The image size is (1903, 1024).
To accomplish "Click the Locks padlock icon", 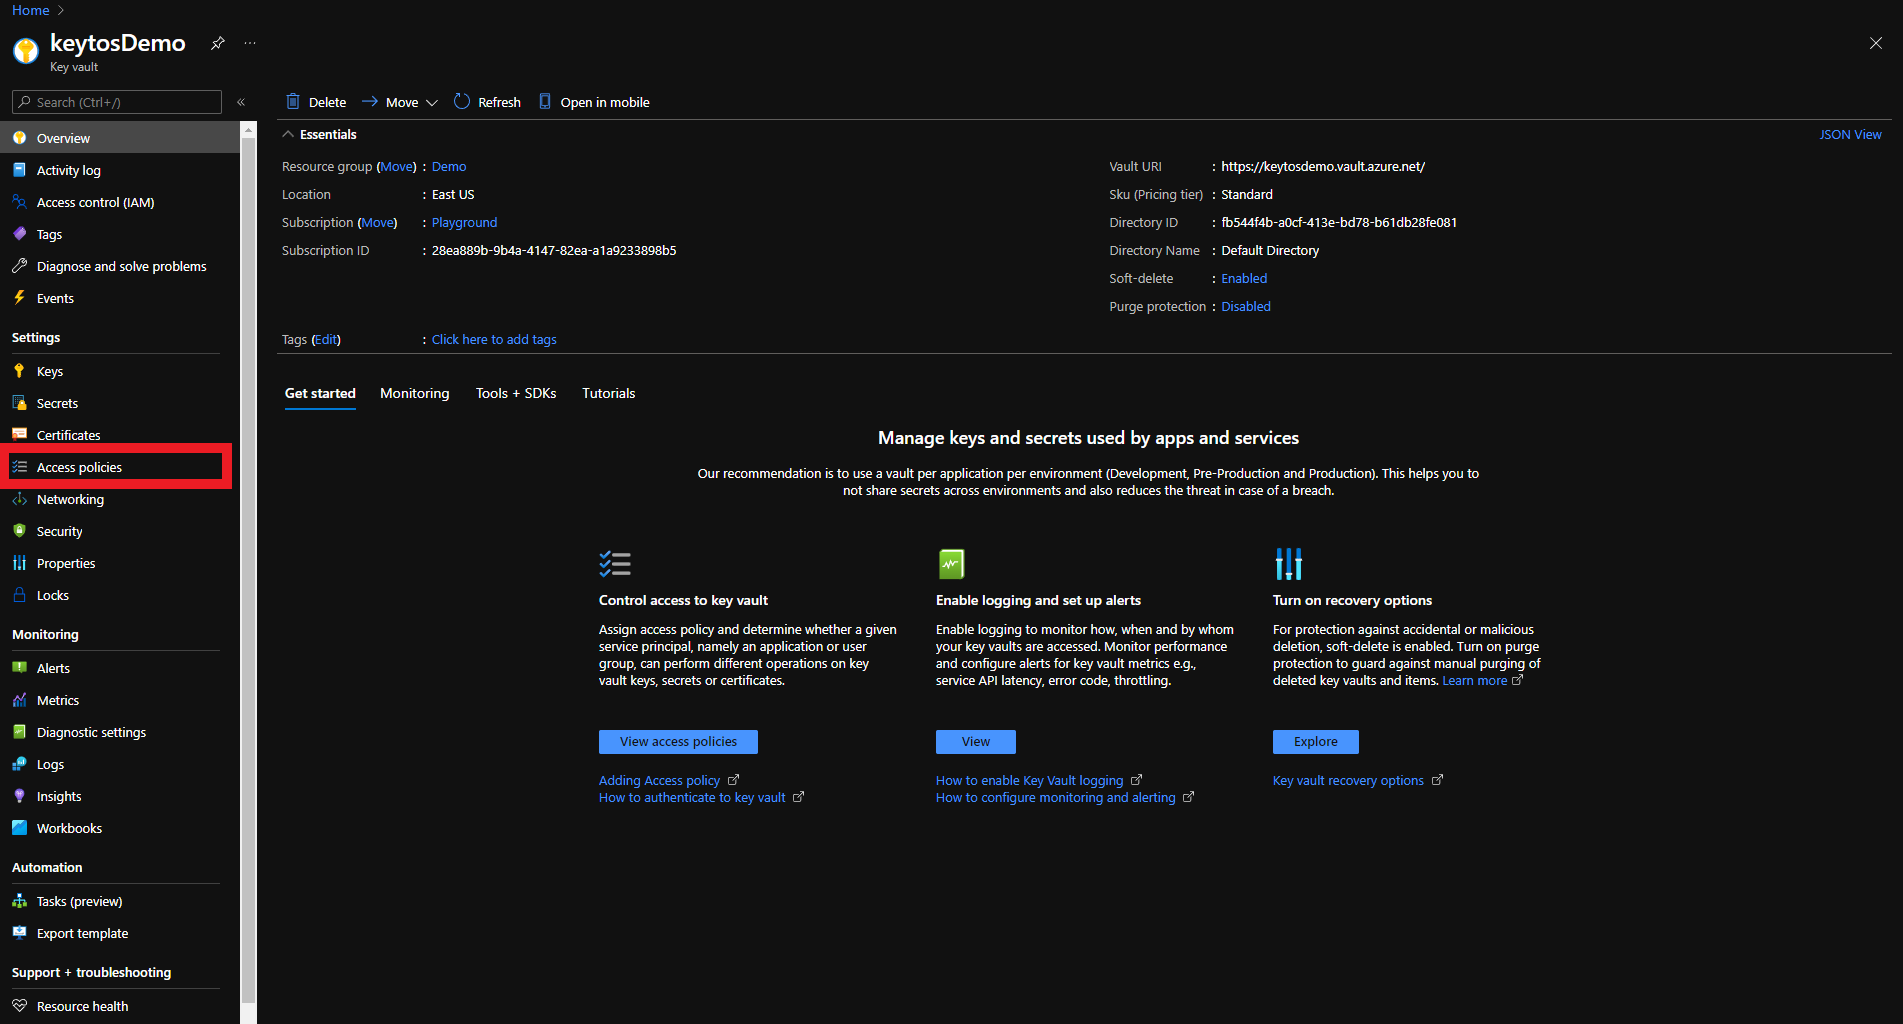I will pos(19,595).
